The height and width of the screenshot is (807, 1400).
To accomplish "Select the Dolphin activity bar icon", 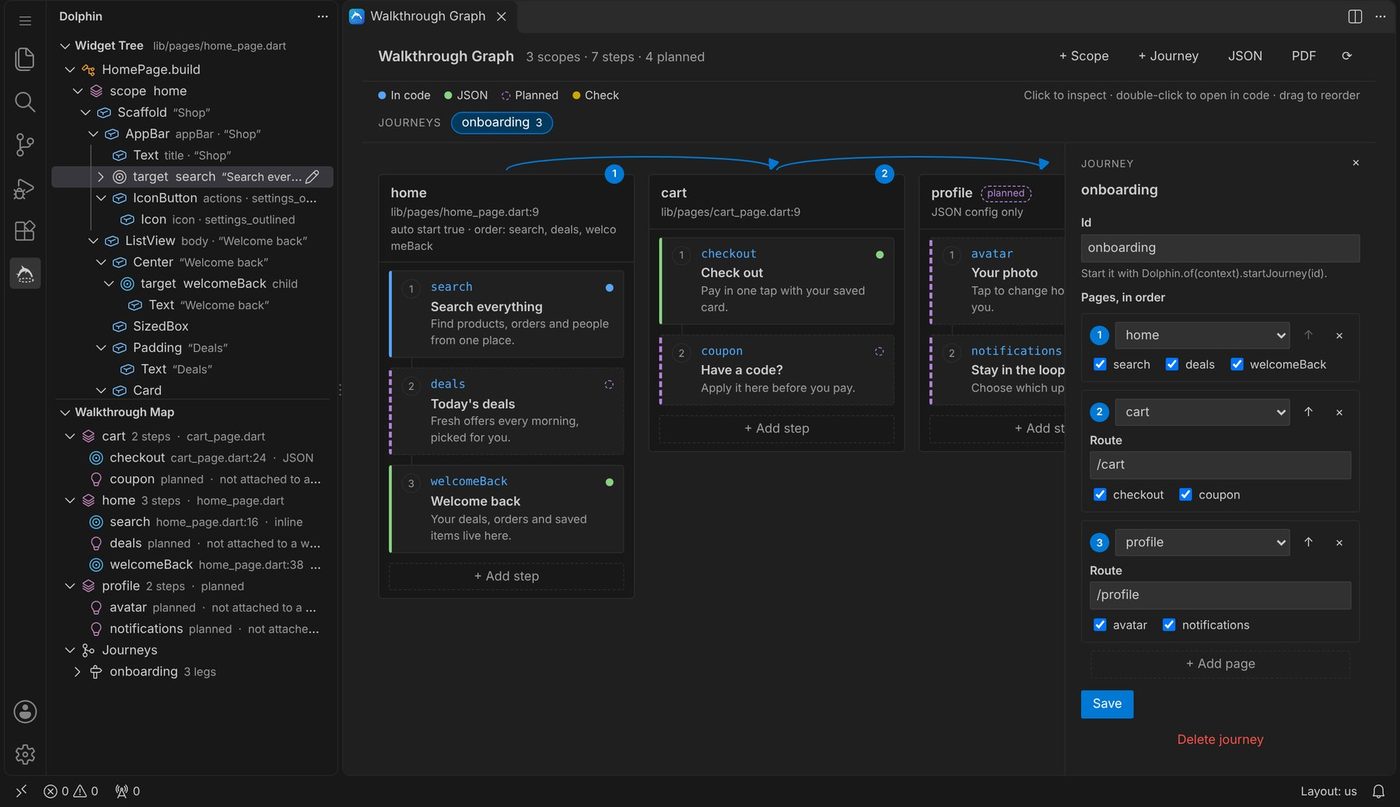I will [25, 274].
